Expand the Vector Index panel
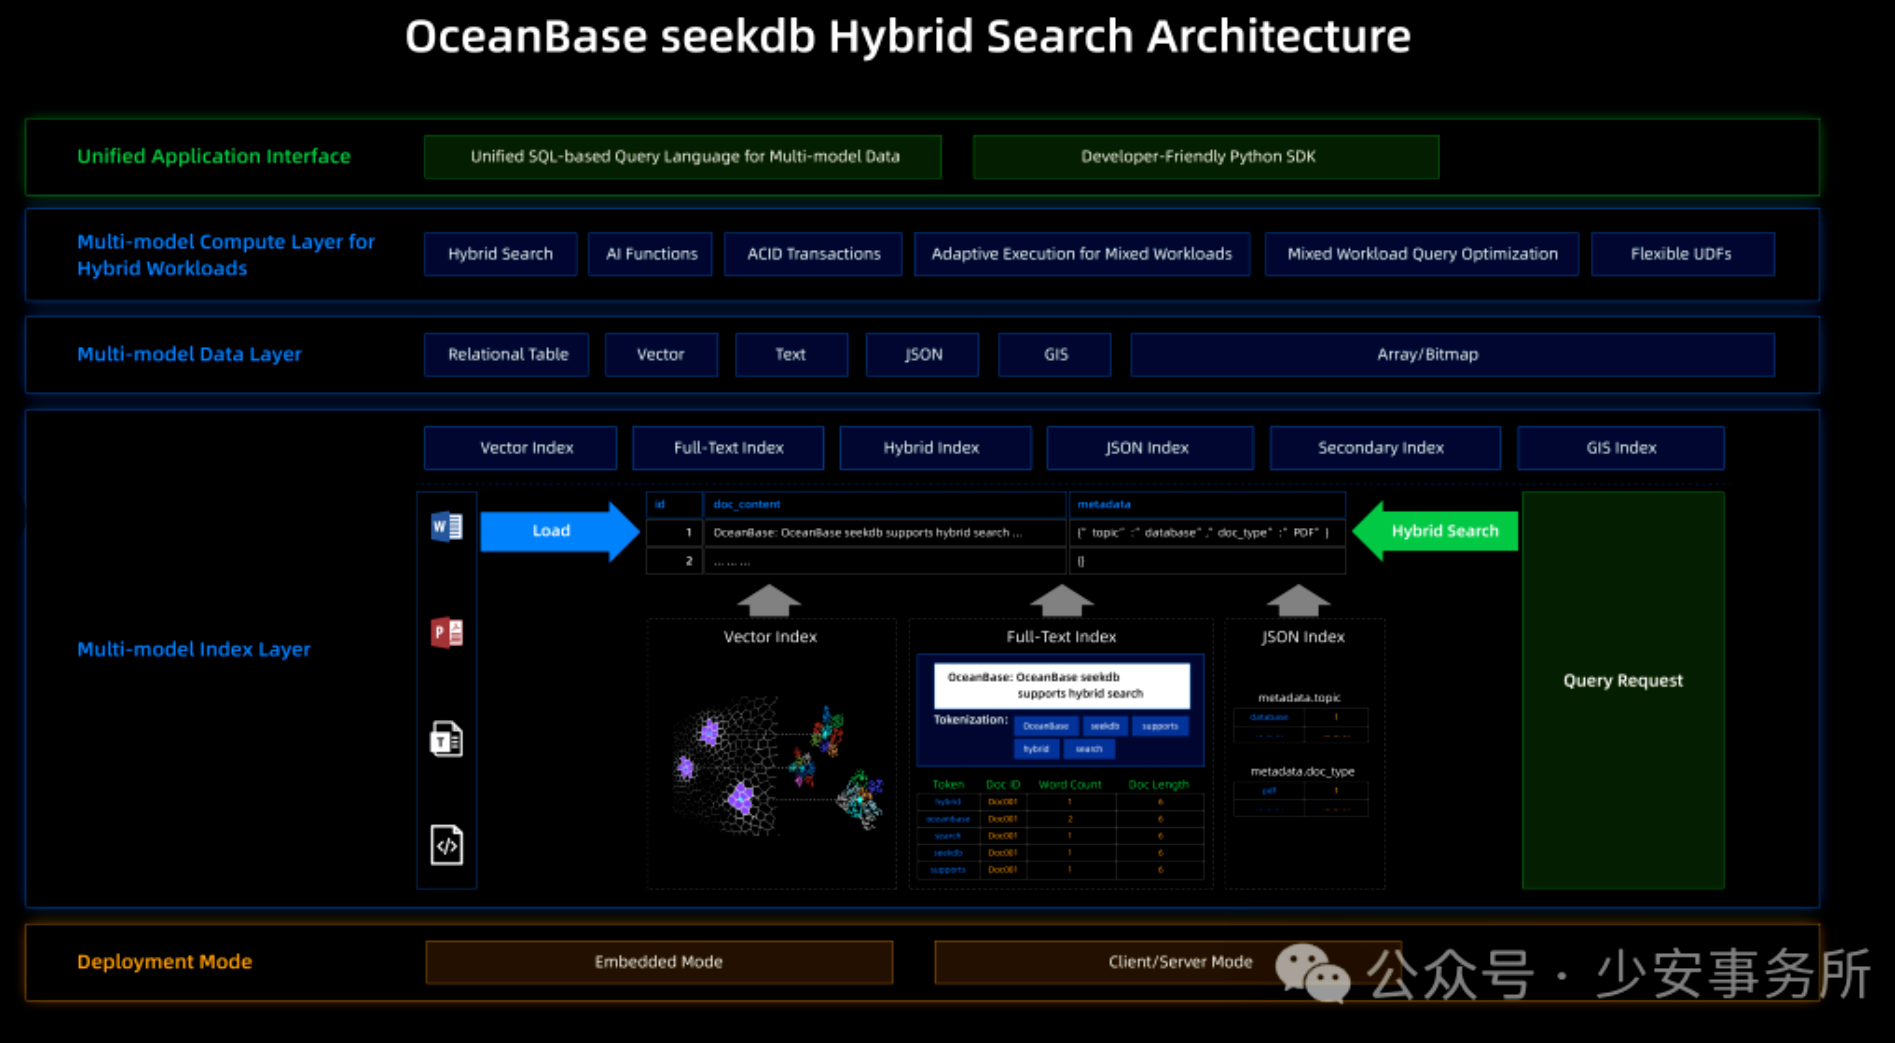The height and width of the screenshot is (1043, 1895). click(770, 636)
